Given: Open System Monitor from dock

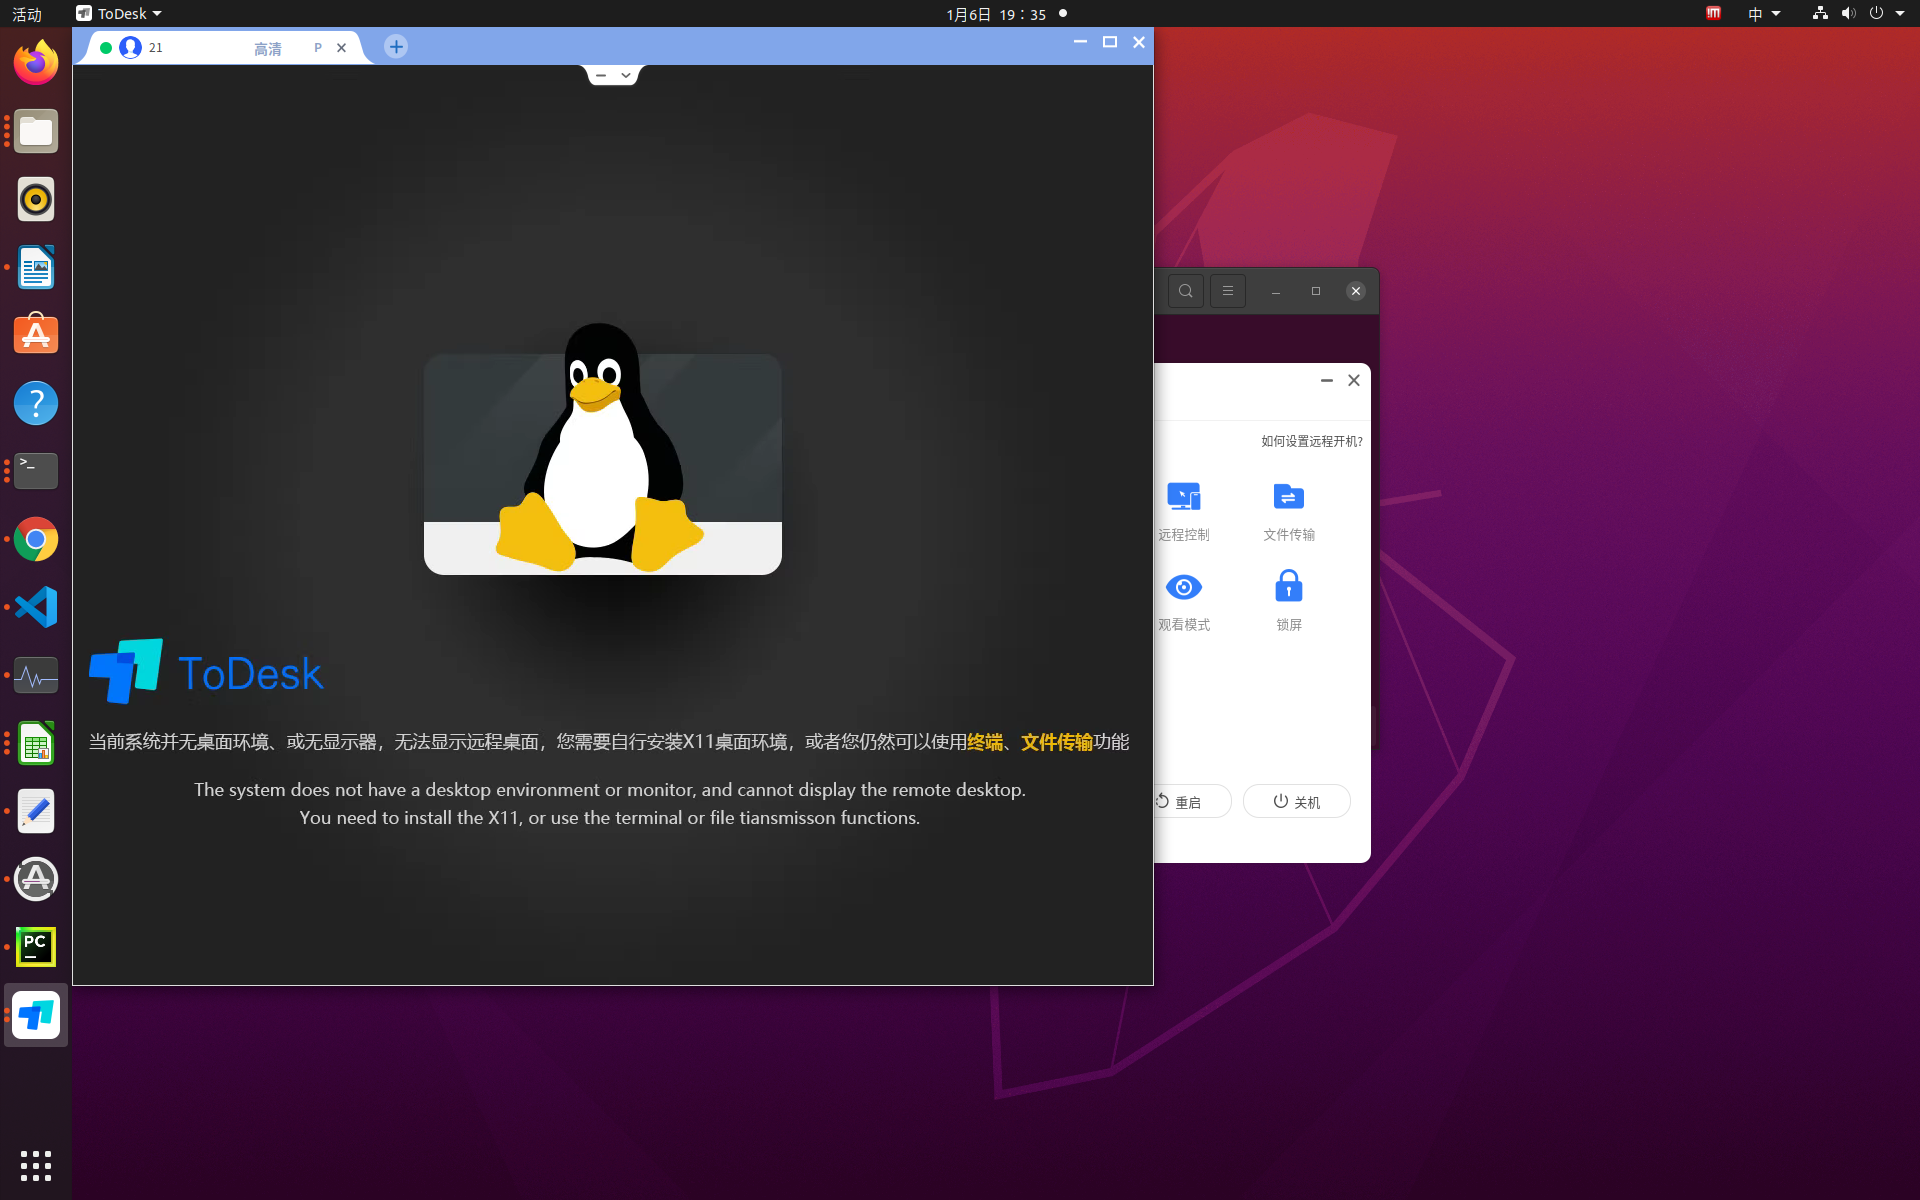Looking at the screenshot, I should tap(36, 675).
